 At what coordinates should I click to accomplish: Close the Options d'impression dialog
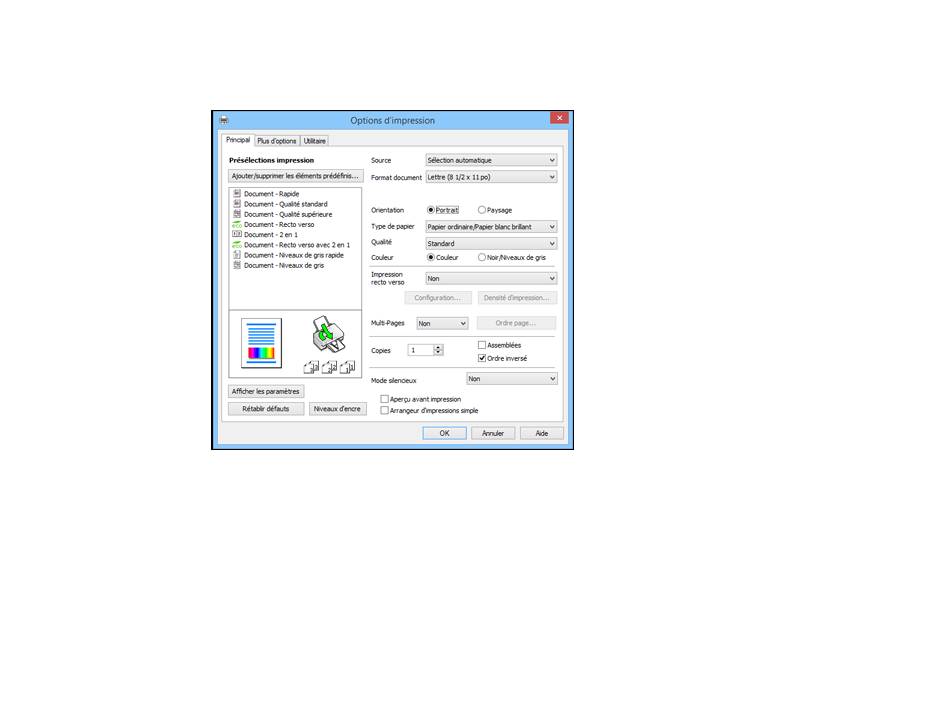[x=559, y=118]
